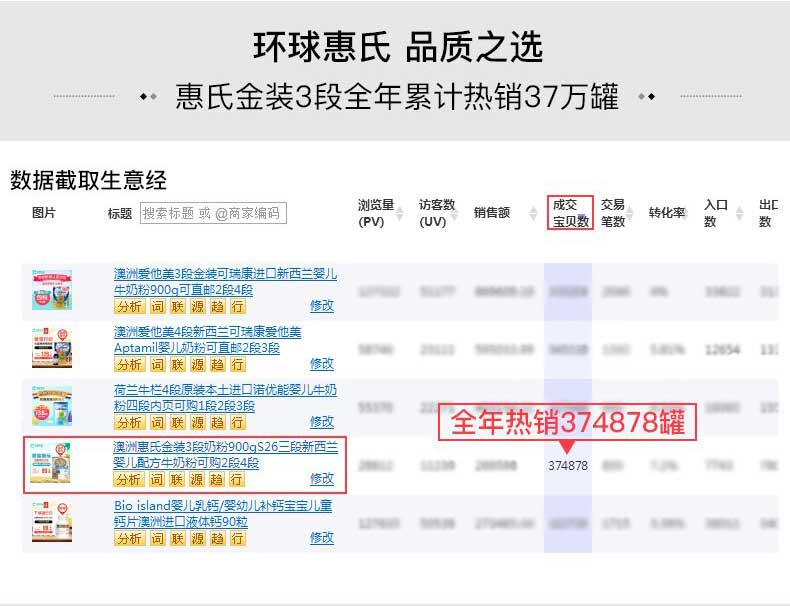
Task: Open thumbnail of 澳洲爱他美4段 product
Action: [x=52, y=348]
